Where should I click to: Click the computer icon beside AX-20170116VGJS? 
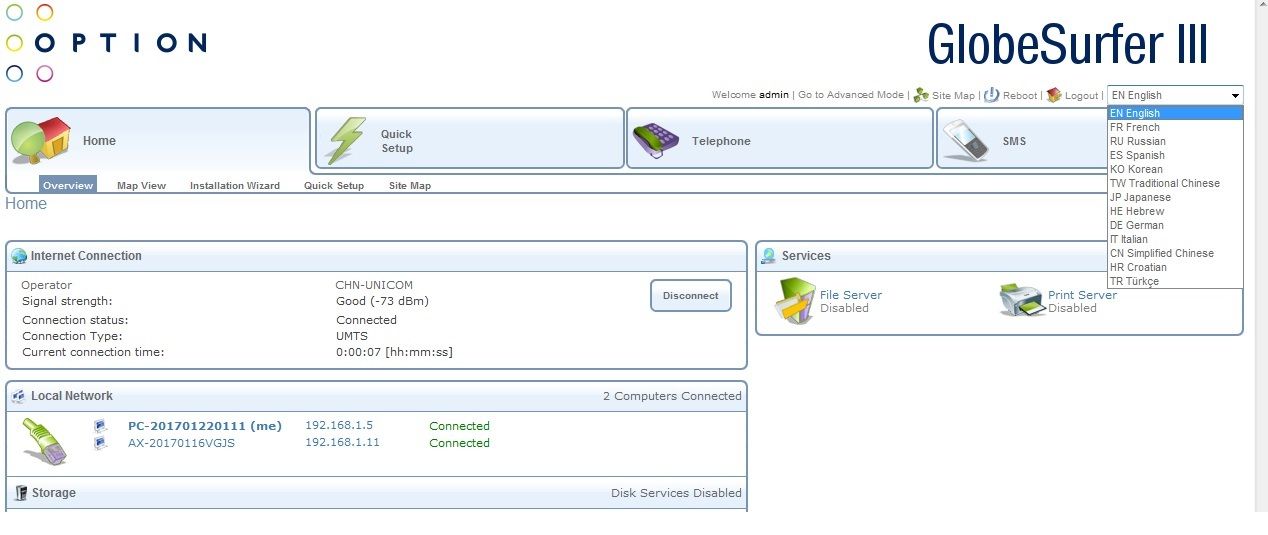pos(101,443)
